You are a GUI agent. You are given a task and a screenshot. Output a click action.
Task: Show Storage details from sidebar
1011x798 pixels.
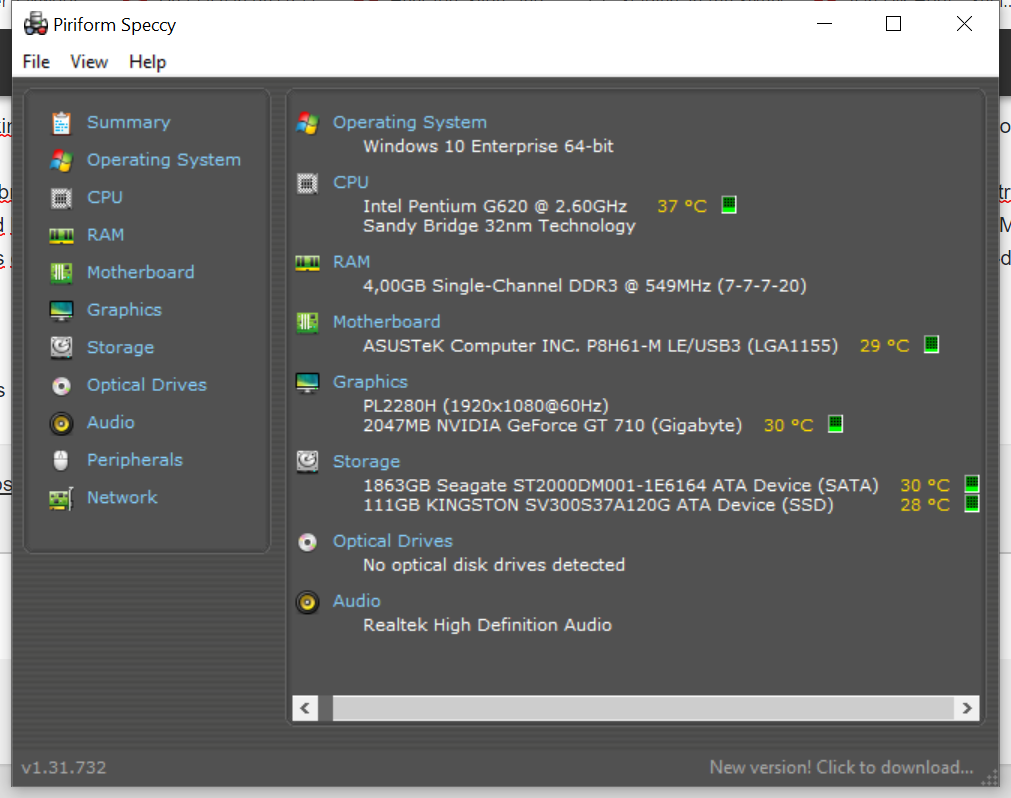(x=121, y=347)
